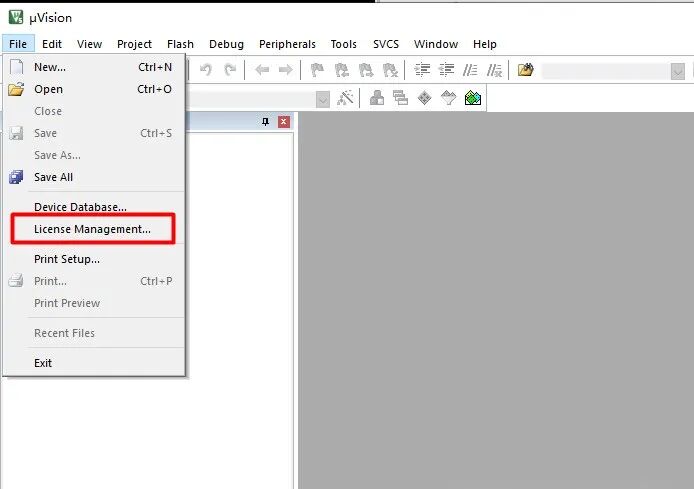Open the Tools menu

click(343, 44)
